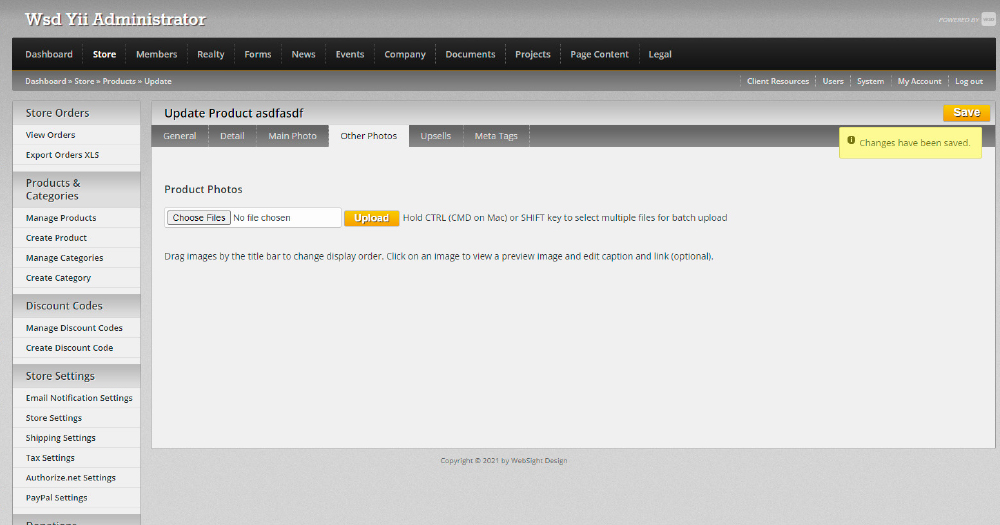Screen dimensions: 1000x525
Task: Click the Log out link
Action: point(969,81)
